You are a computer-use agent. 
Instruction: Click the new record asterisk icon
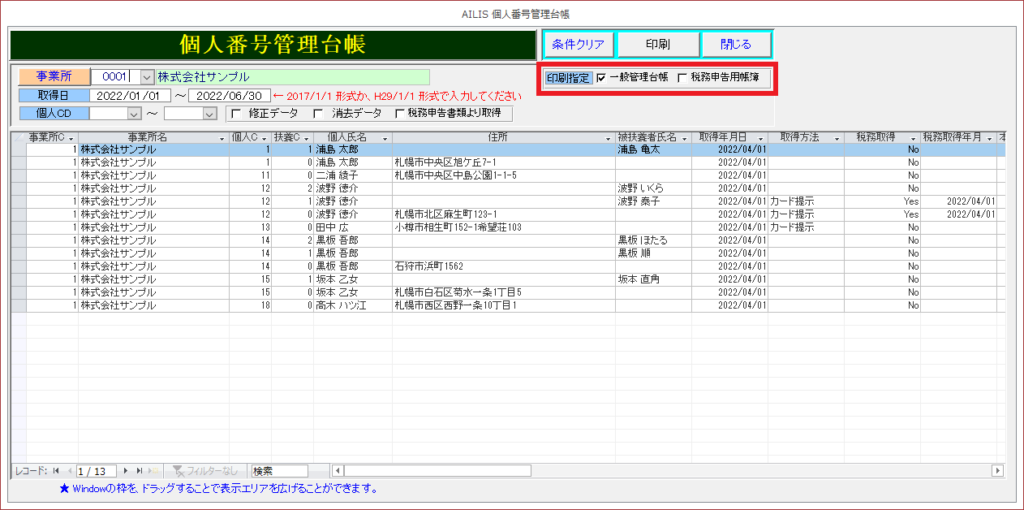tap(153, 470)
